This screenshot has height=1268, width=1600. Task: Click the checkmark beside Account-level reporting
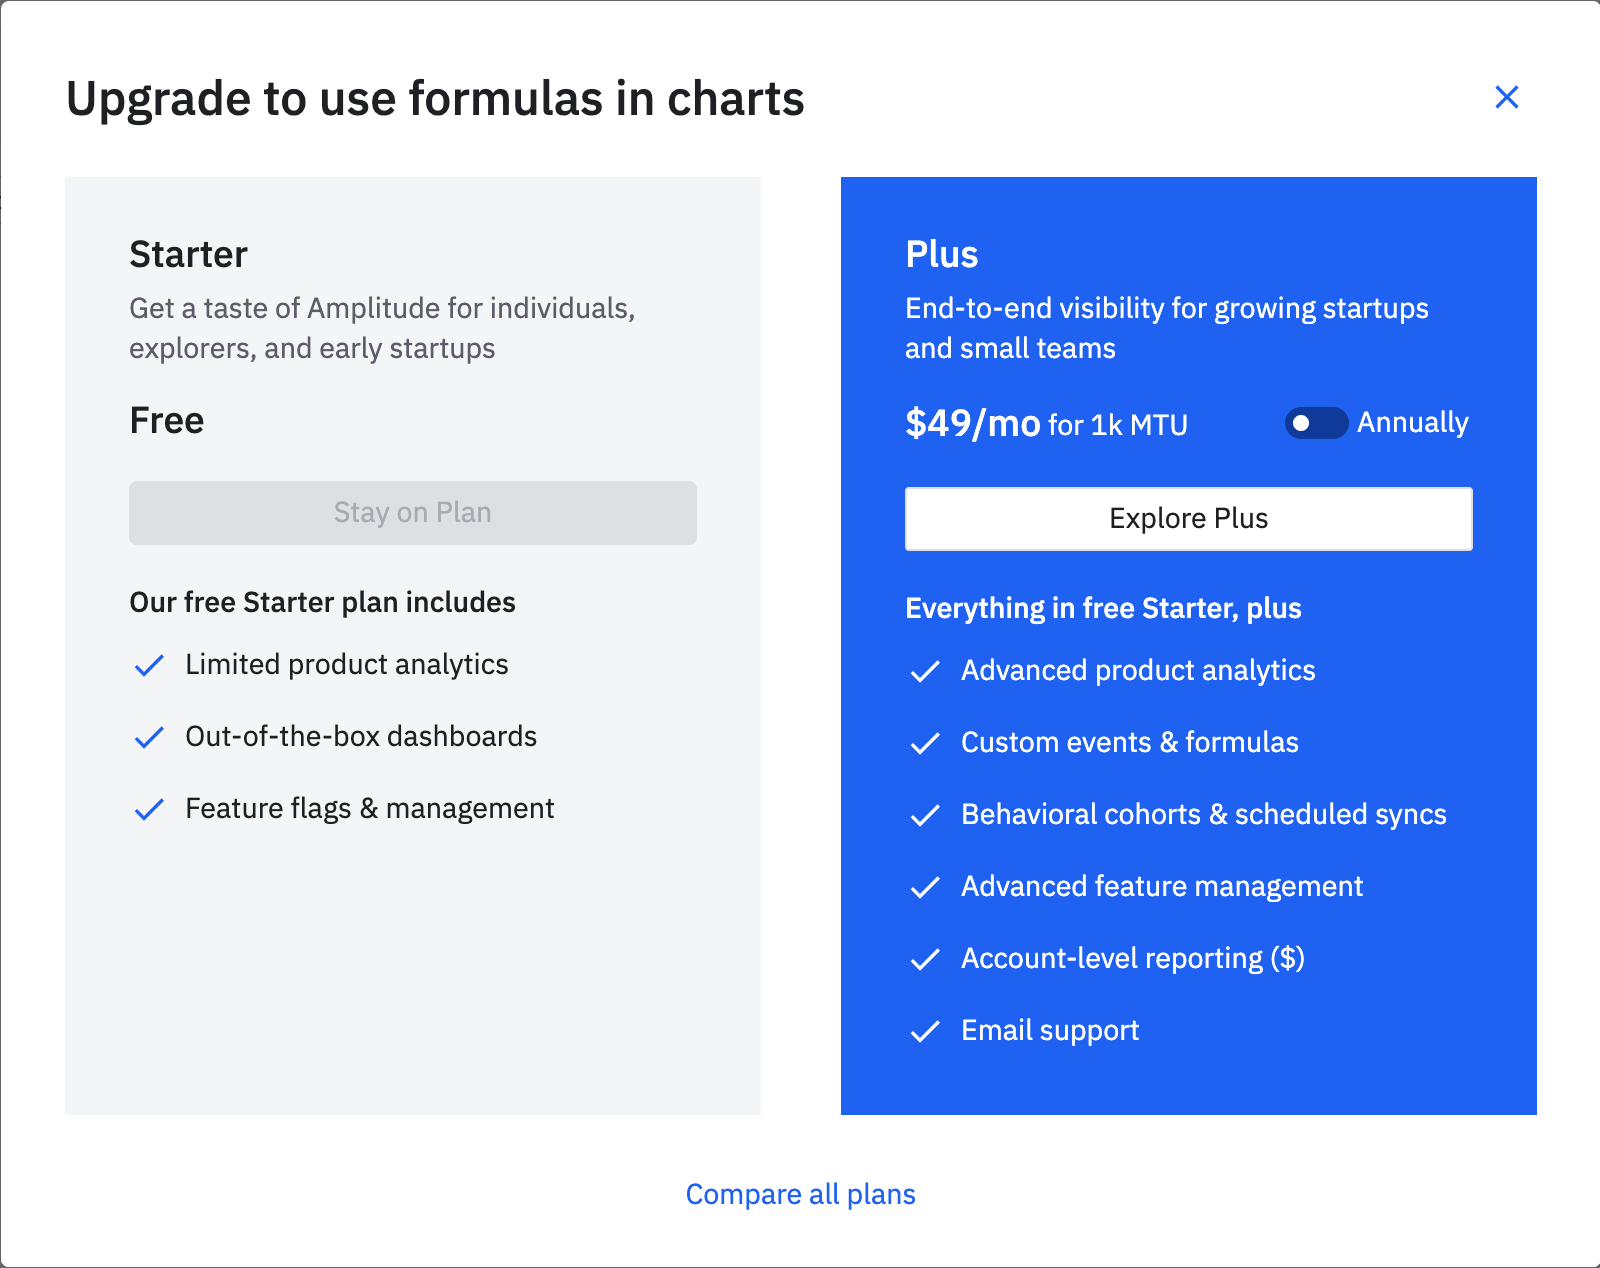(925, 960)
